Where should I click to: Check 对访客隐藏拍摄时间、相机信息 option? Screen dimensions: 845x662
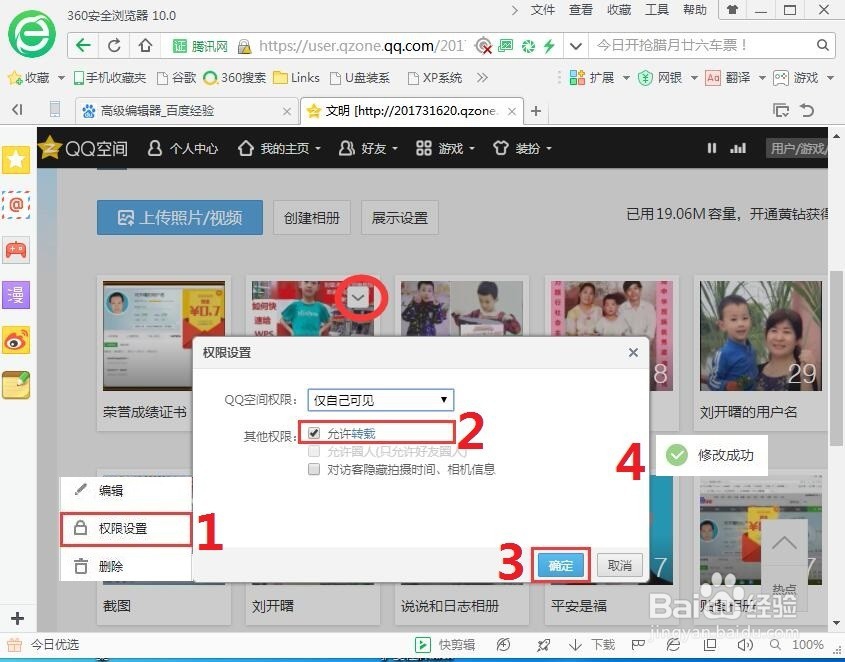coord(314,469)
